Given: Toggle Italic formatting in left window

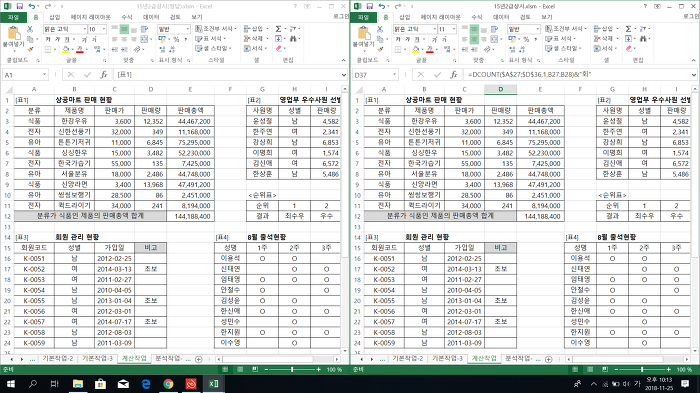Looking at the screenshot, I should pos(57,39).
